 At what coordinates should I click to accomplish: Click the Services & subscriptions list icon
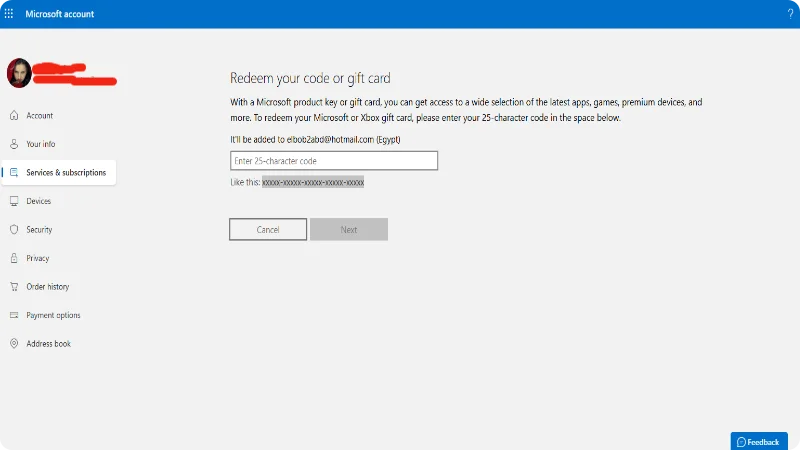(14, 172)
